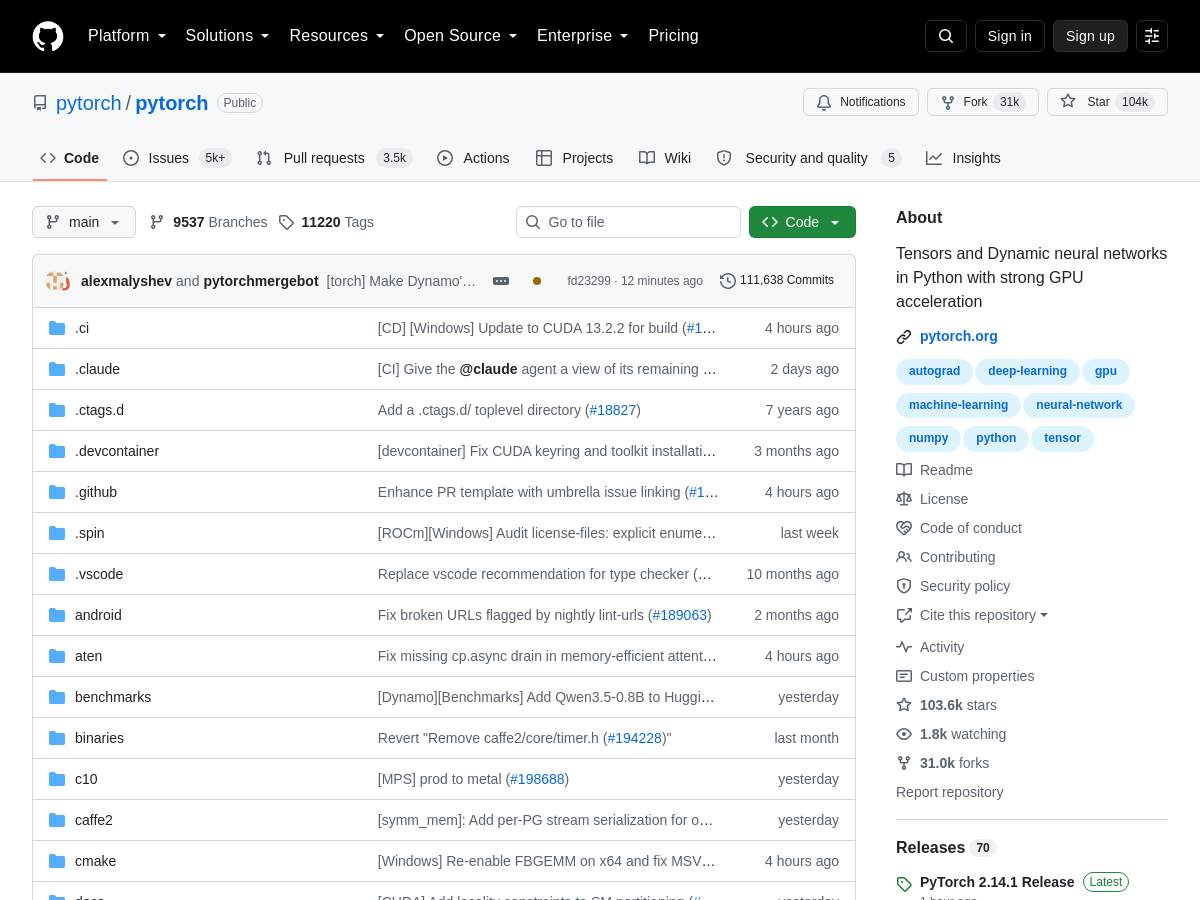This screenshot has width=1200, height=900.
Task: Open the appearance settings sliders icon
Action: (x=1152, y=36)
